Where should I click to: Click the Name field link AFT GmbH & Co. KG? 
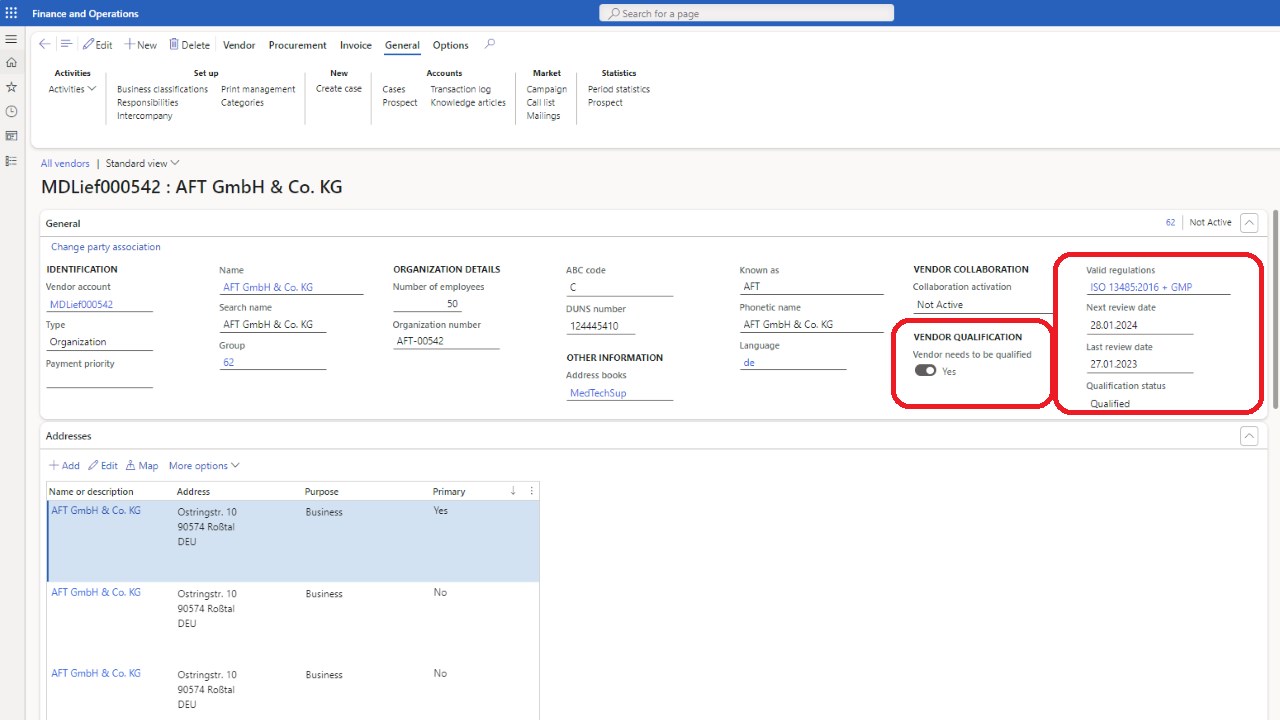[291, 287]
